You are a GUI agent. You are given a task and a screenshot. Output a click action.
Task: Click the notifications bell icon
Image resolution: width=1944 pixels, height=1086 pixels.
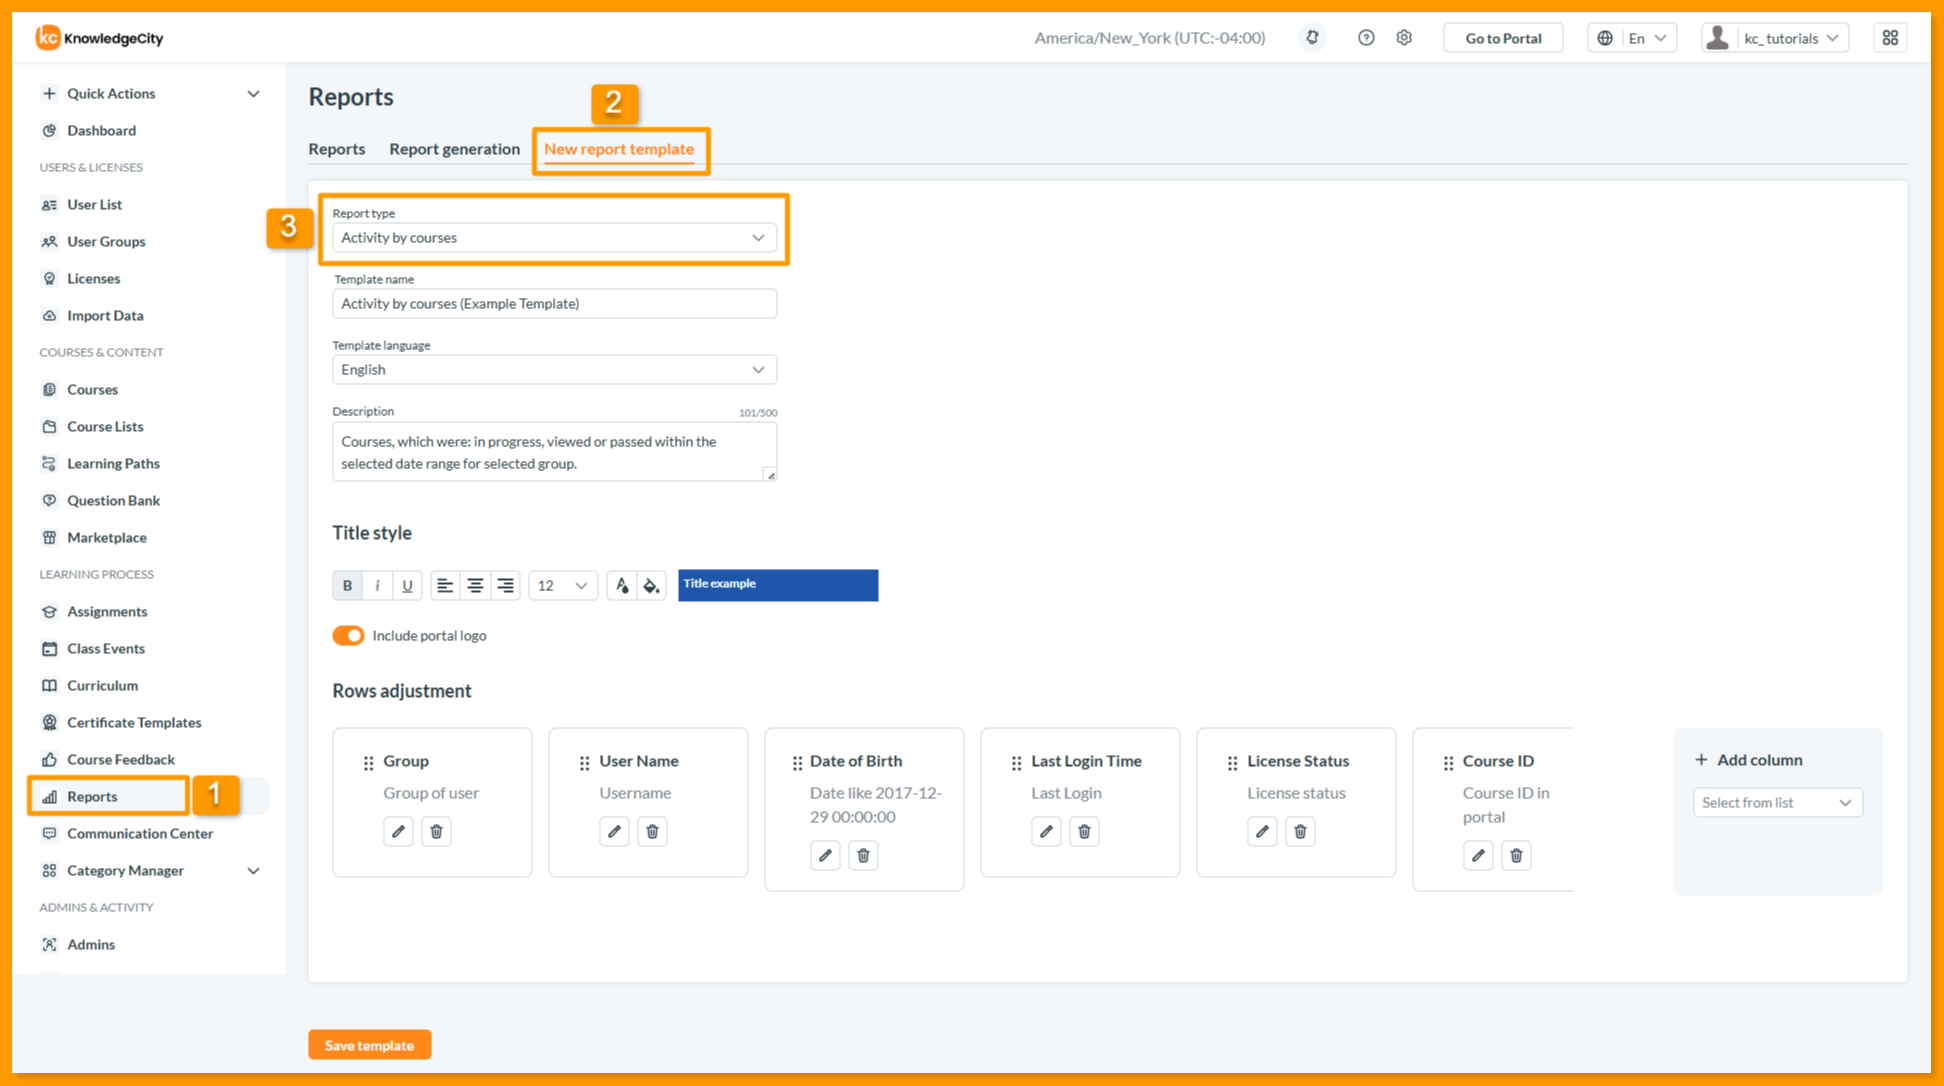1312,38
